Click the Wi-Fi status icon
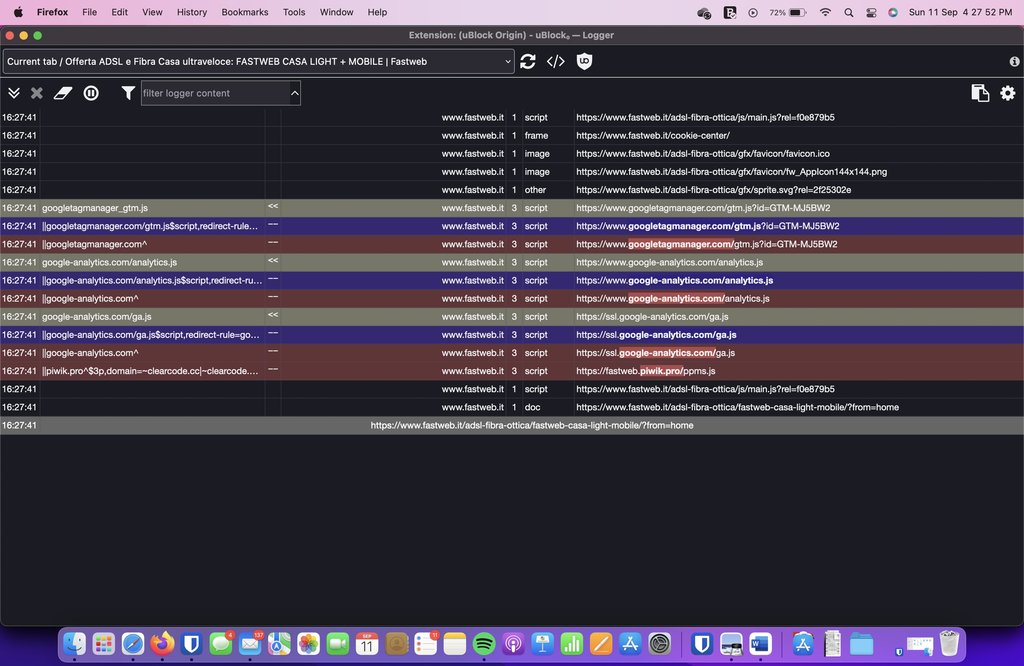Screen dimensions: 1024x666 pos(825,12)
